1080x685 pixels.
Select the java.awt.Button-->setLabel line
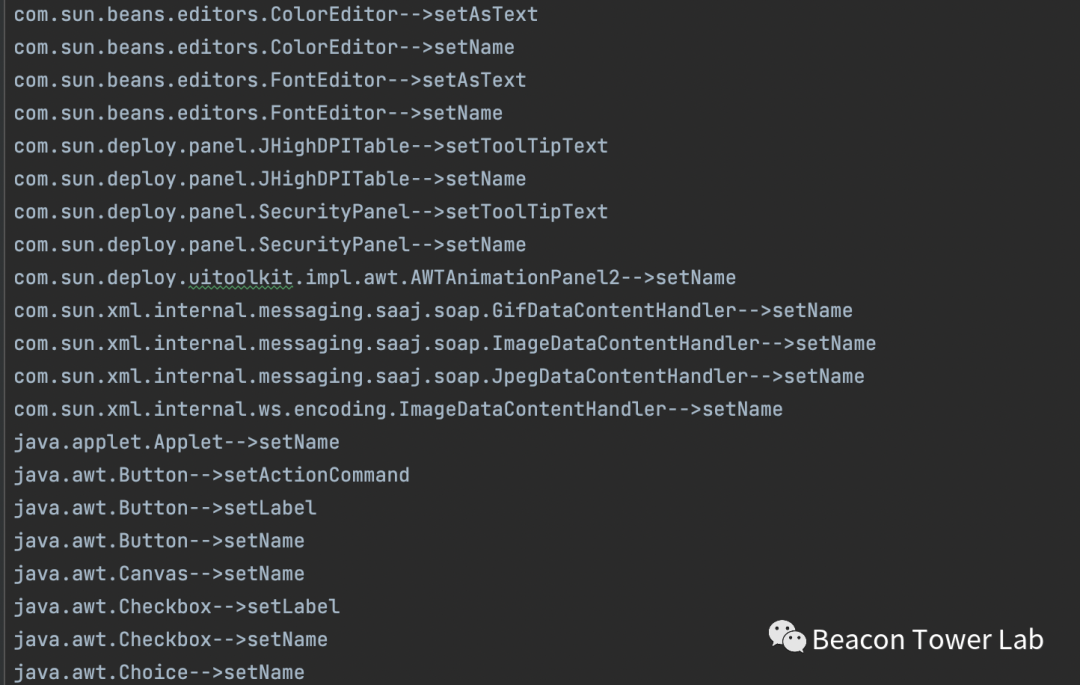[x=165, y=508]
